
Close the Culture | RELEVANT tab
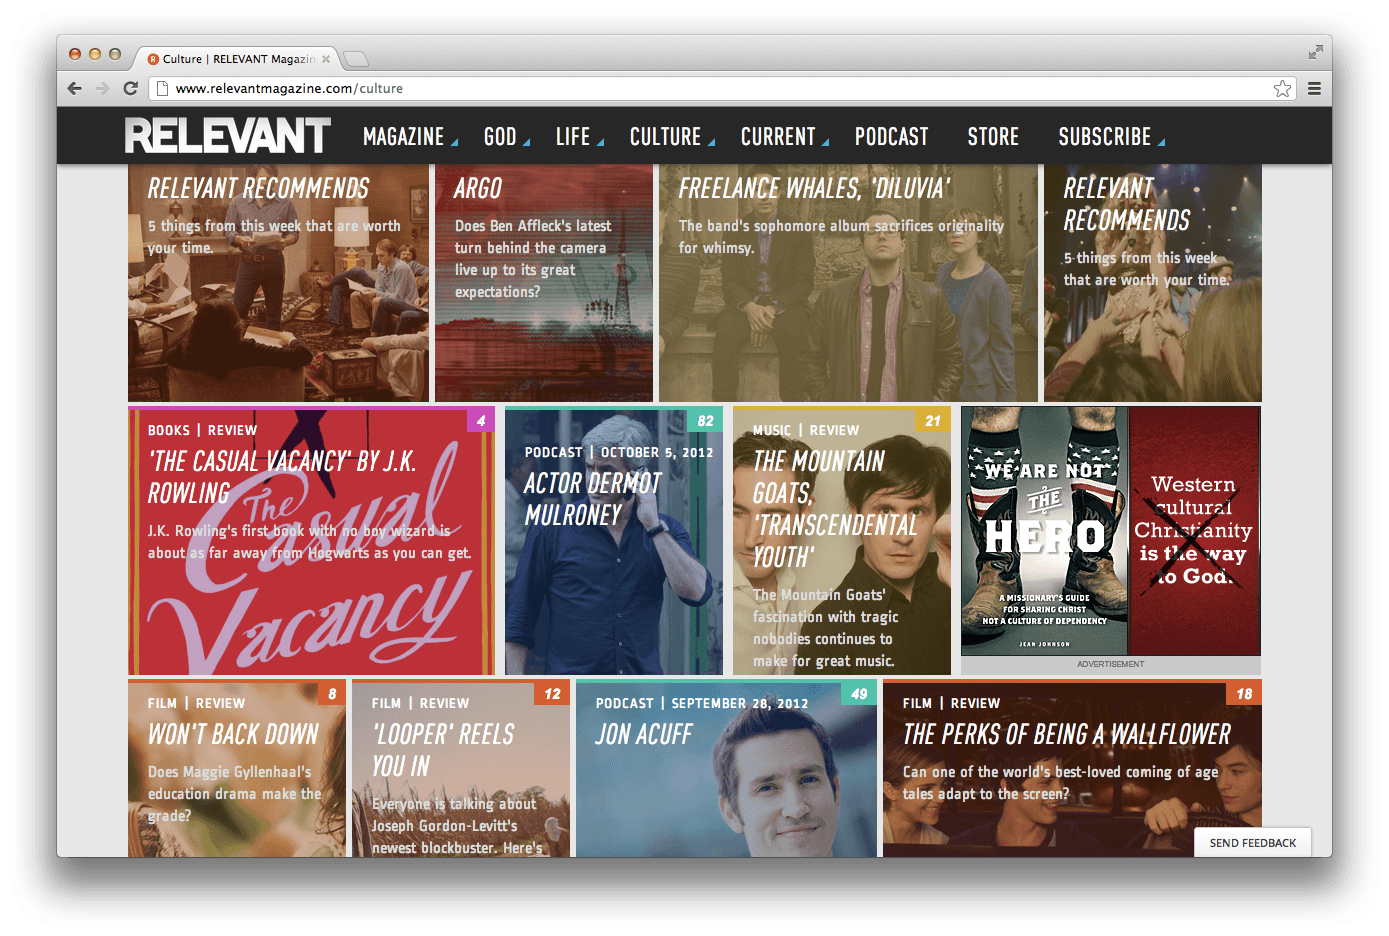(326, 59)
